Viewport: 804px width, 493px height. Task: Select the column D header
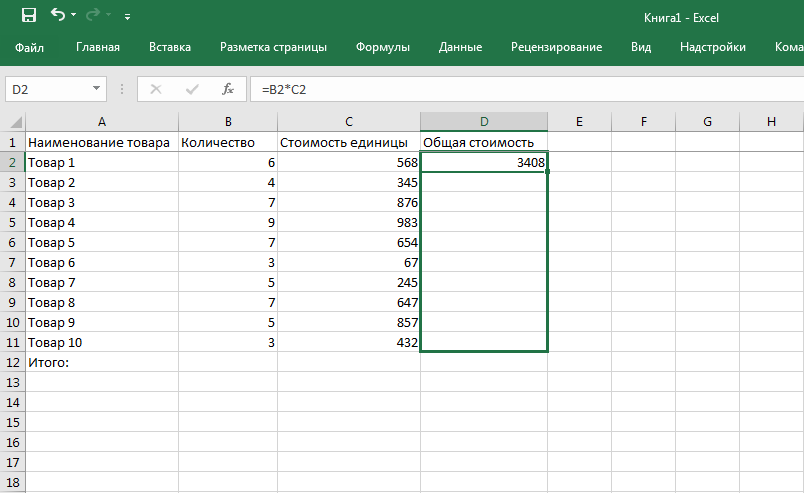click(x=484, y=122)
